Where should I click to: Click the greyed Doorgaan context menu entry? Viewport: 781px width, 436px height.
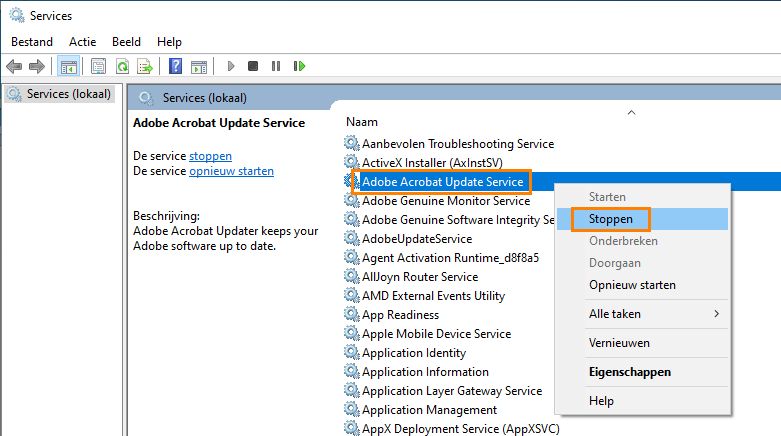tap(643, 263)
